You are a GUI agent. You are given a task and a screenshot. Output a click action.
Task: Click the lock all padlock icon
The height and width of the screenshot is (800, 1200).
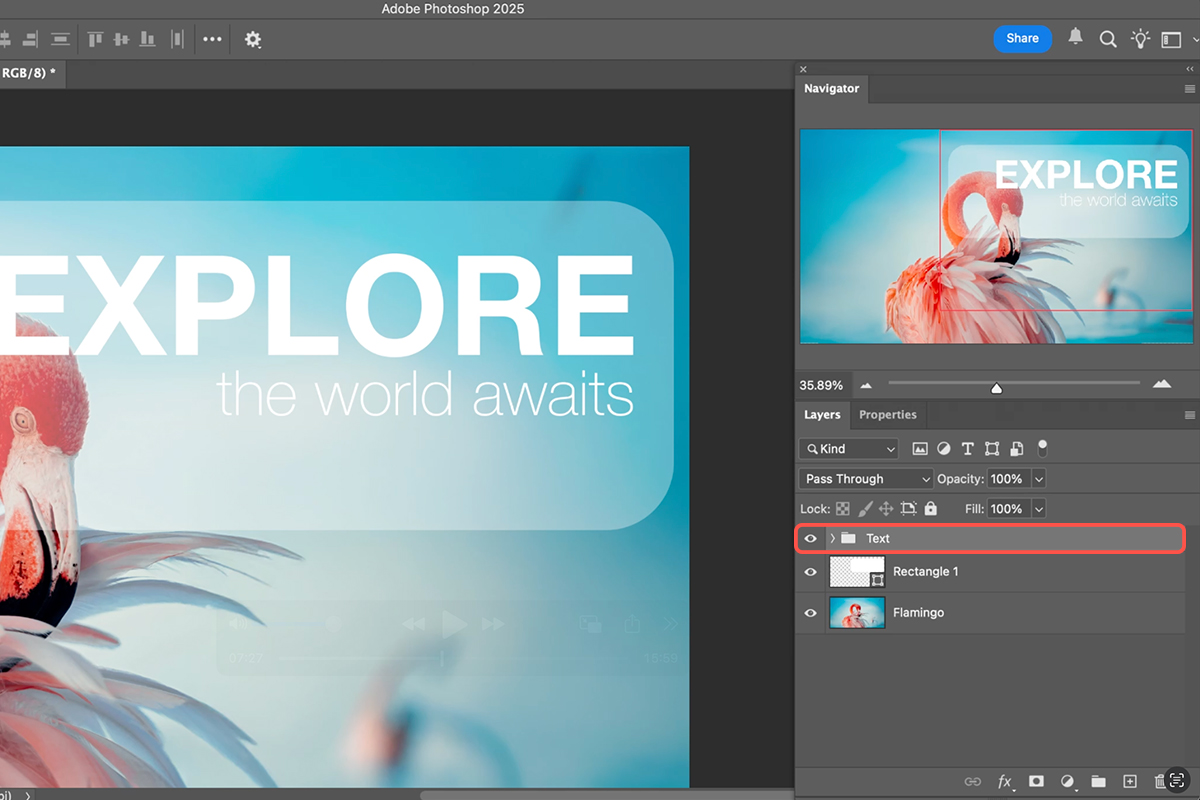(931, 509)
